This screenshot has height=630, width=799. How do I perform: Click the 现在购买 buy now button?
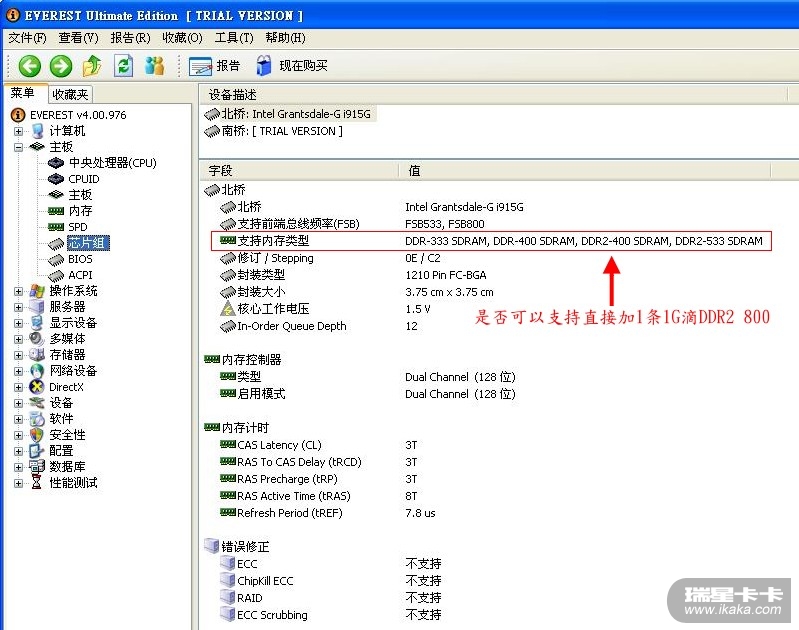[292, 66]
